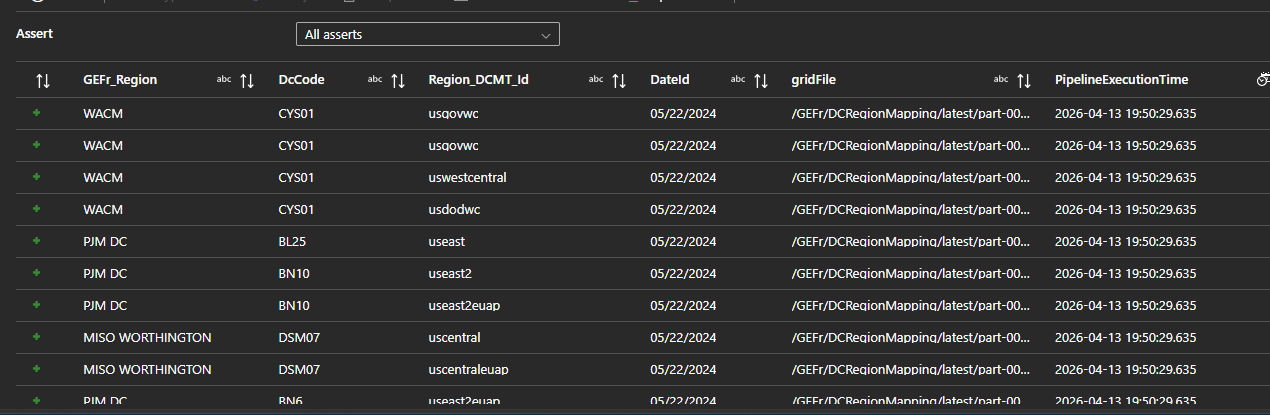This screenshot has width=1270, height=415.
Task: Expand the usdodwc row with plus icon
Action: 37,209
